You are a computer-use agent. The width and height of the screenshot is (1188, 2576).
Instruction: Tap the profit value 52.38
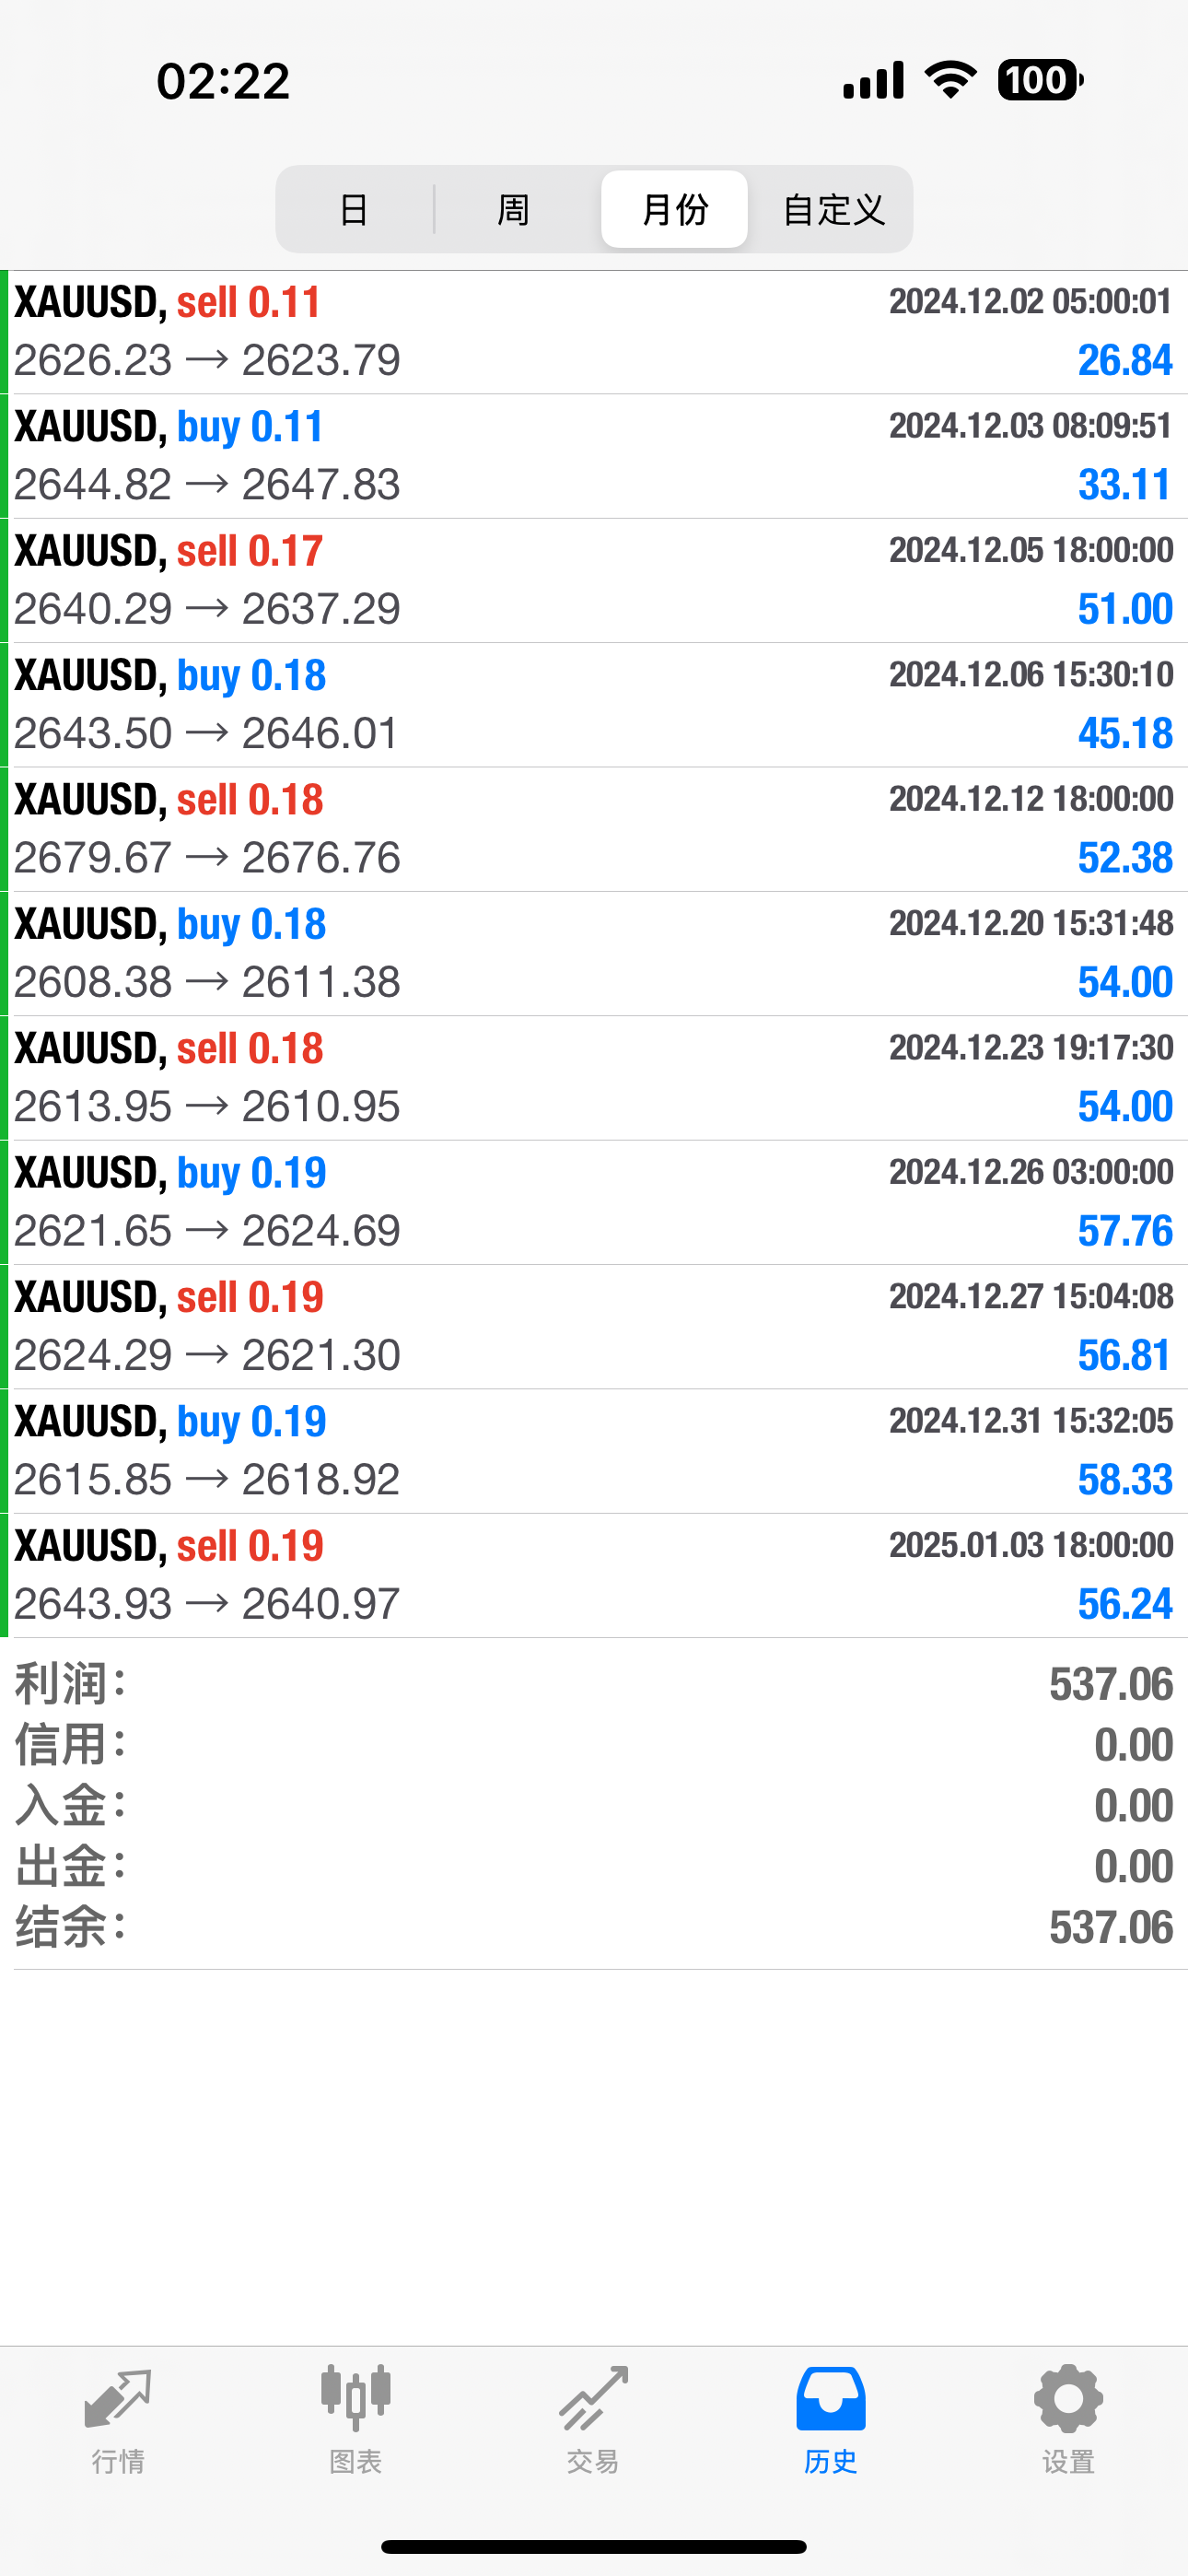[x=1125, y=858]
